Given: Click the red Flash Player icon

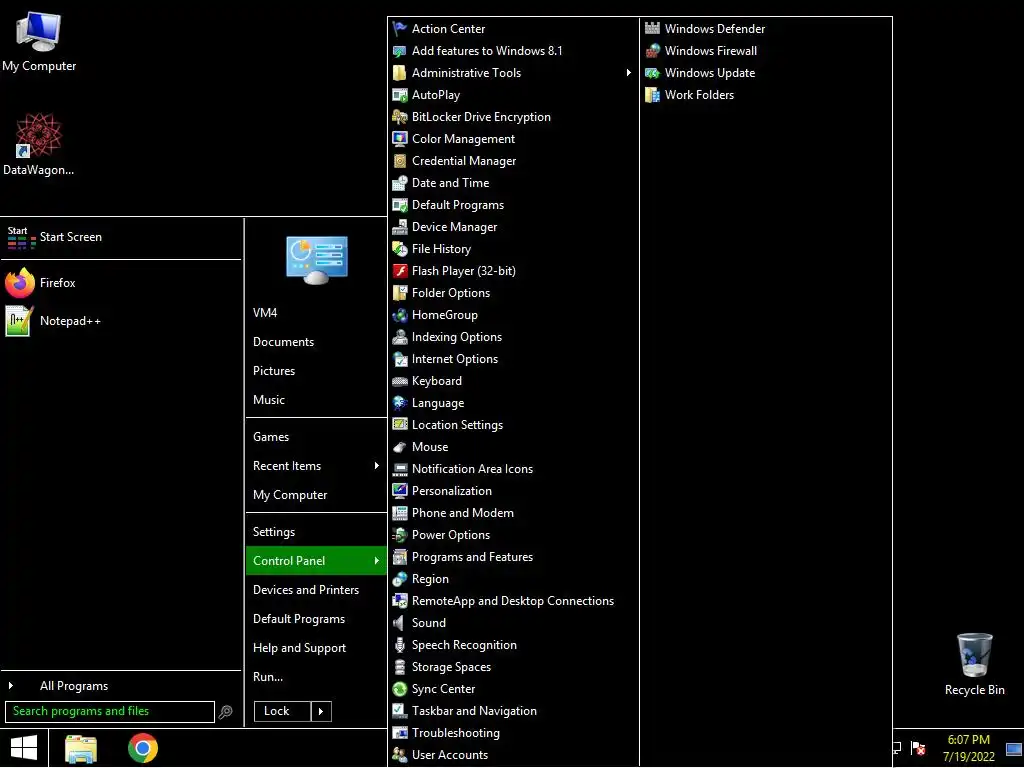Looking at the screenshot, I should tap(400, 271).
